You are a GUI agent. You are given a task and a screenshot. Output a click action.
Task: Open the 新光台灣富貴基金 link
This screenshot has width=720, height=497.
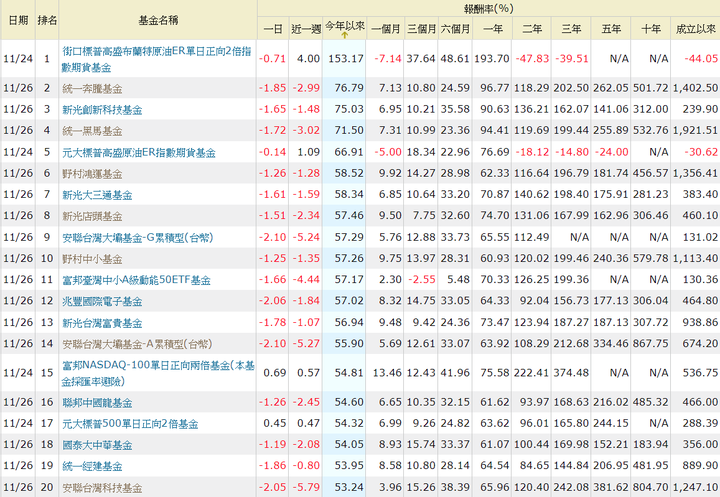[102, 323]
